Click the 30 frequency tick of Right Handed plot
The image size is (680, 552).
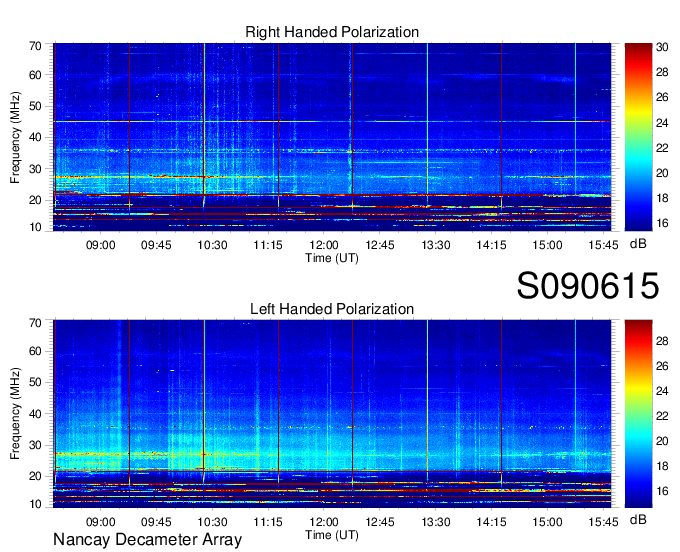pyautogui.click(x=36, y=169)
